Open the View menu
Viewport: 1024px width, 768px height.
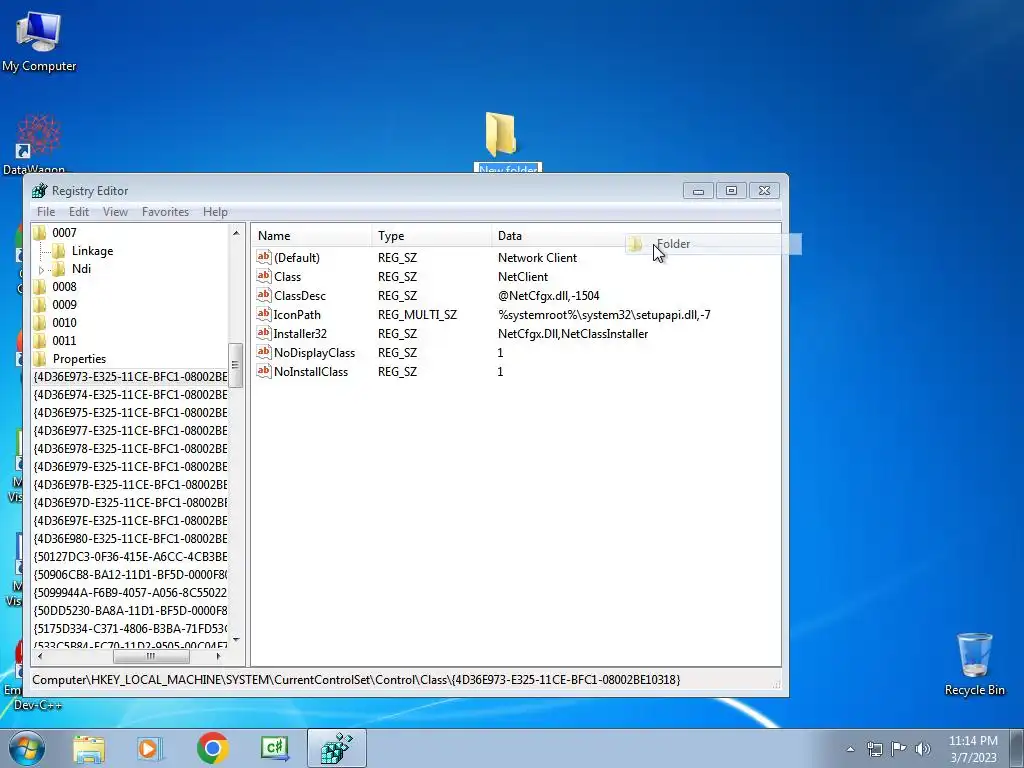coord(115,212)
